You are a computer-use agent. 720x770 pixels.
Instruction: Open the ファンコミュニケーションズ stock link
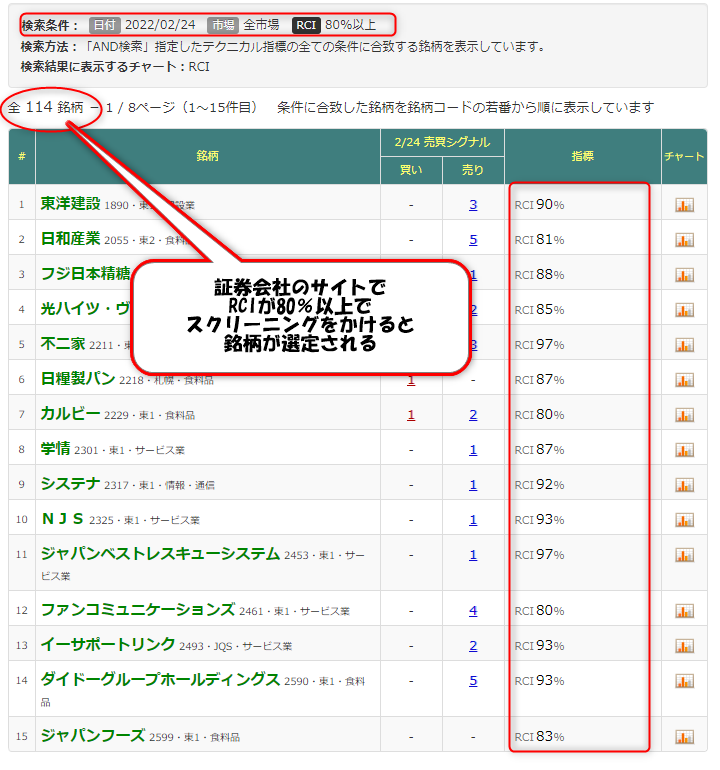click(138, 609)
